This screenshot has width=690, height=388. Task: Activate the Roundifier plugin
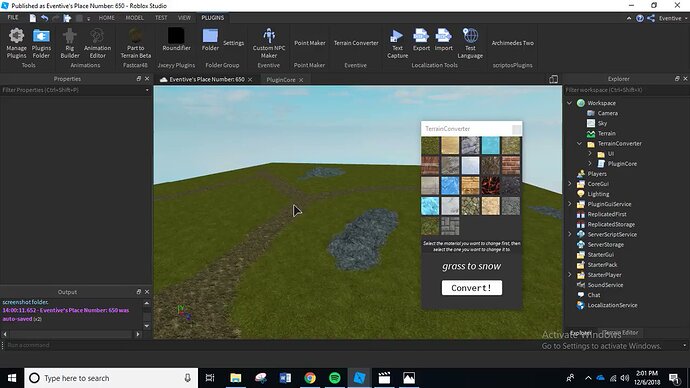pos(176,40)
